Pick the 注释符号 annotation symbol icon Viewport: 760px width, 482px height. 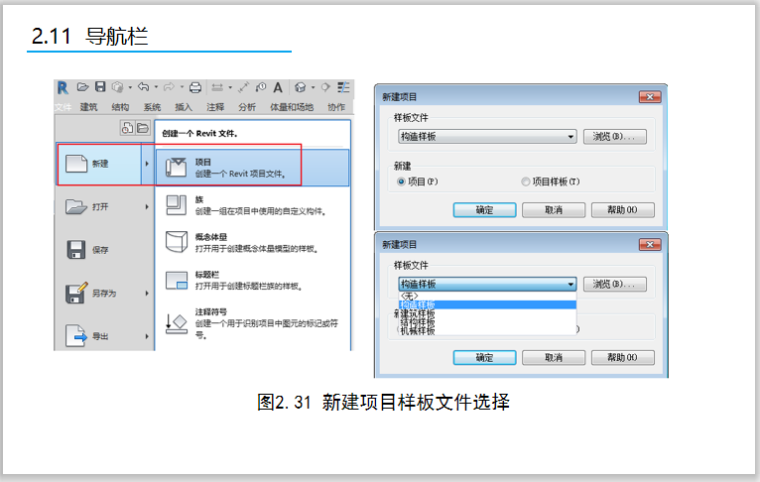click(175, 322)
